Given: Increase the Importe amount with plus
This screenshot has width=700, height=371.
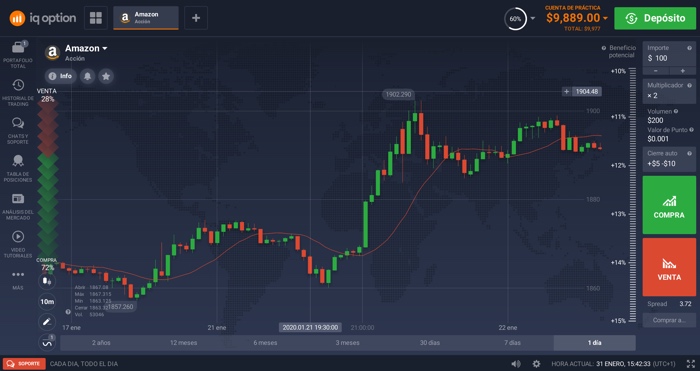Looking at the screenshot, I should pos(683,71).
